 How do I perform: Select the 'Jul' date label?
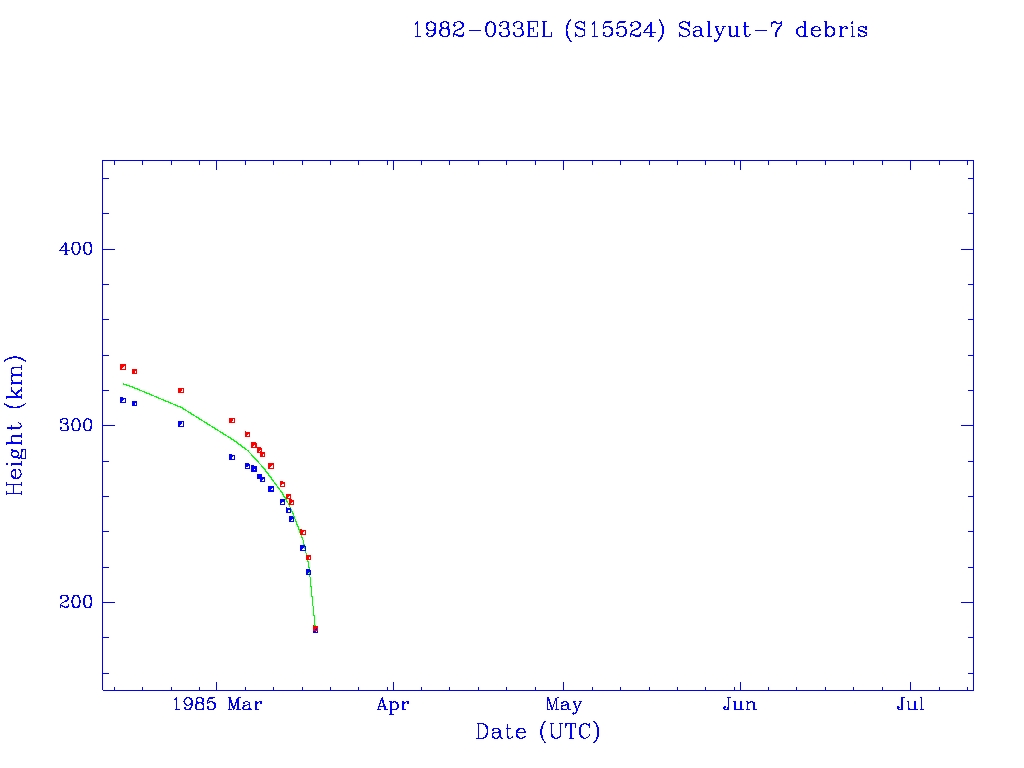tap(910, 705)
